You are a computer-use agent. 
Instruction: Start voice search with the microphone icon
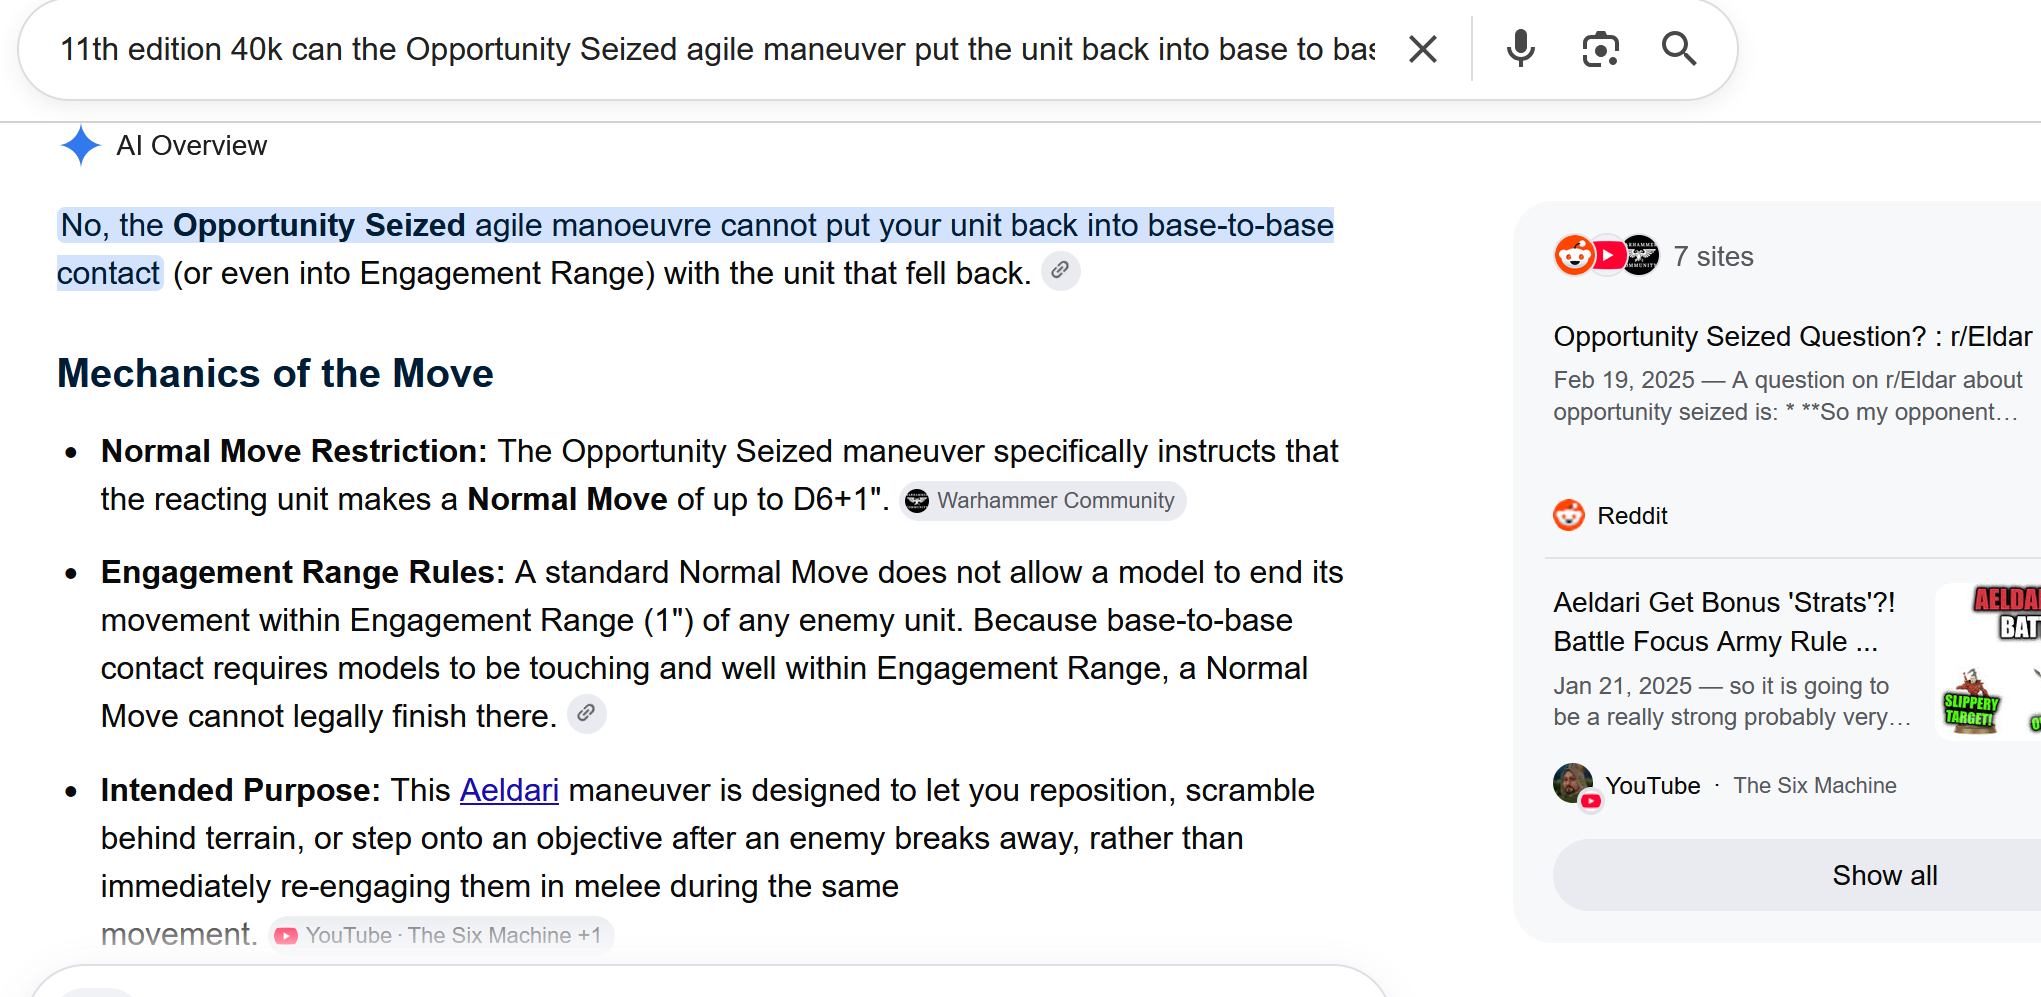point(1520,49)
